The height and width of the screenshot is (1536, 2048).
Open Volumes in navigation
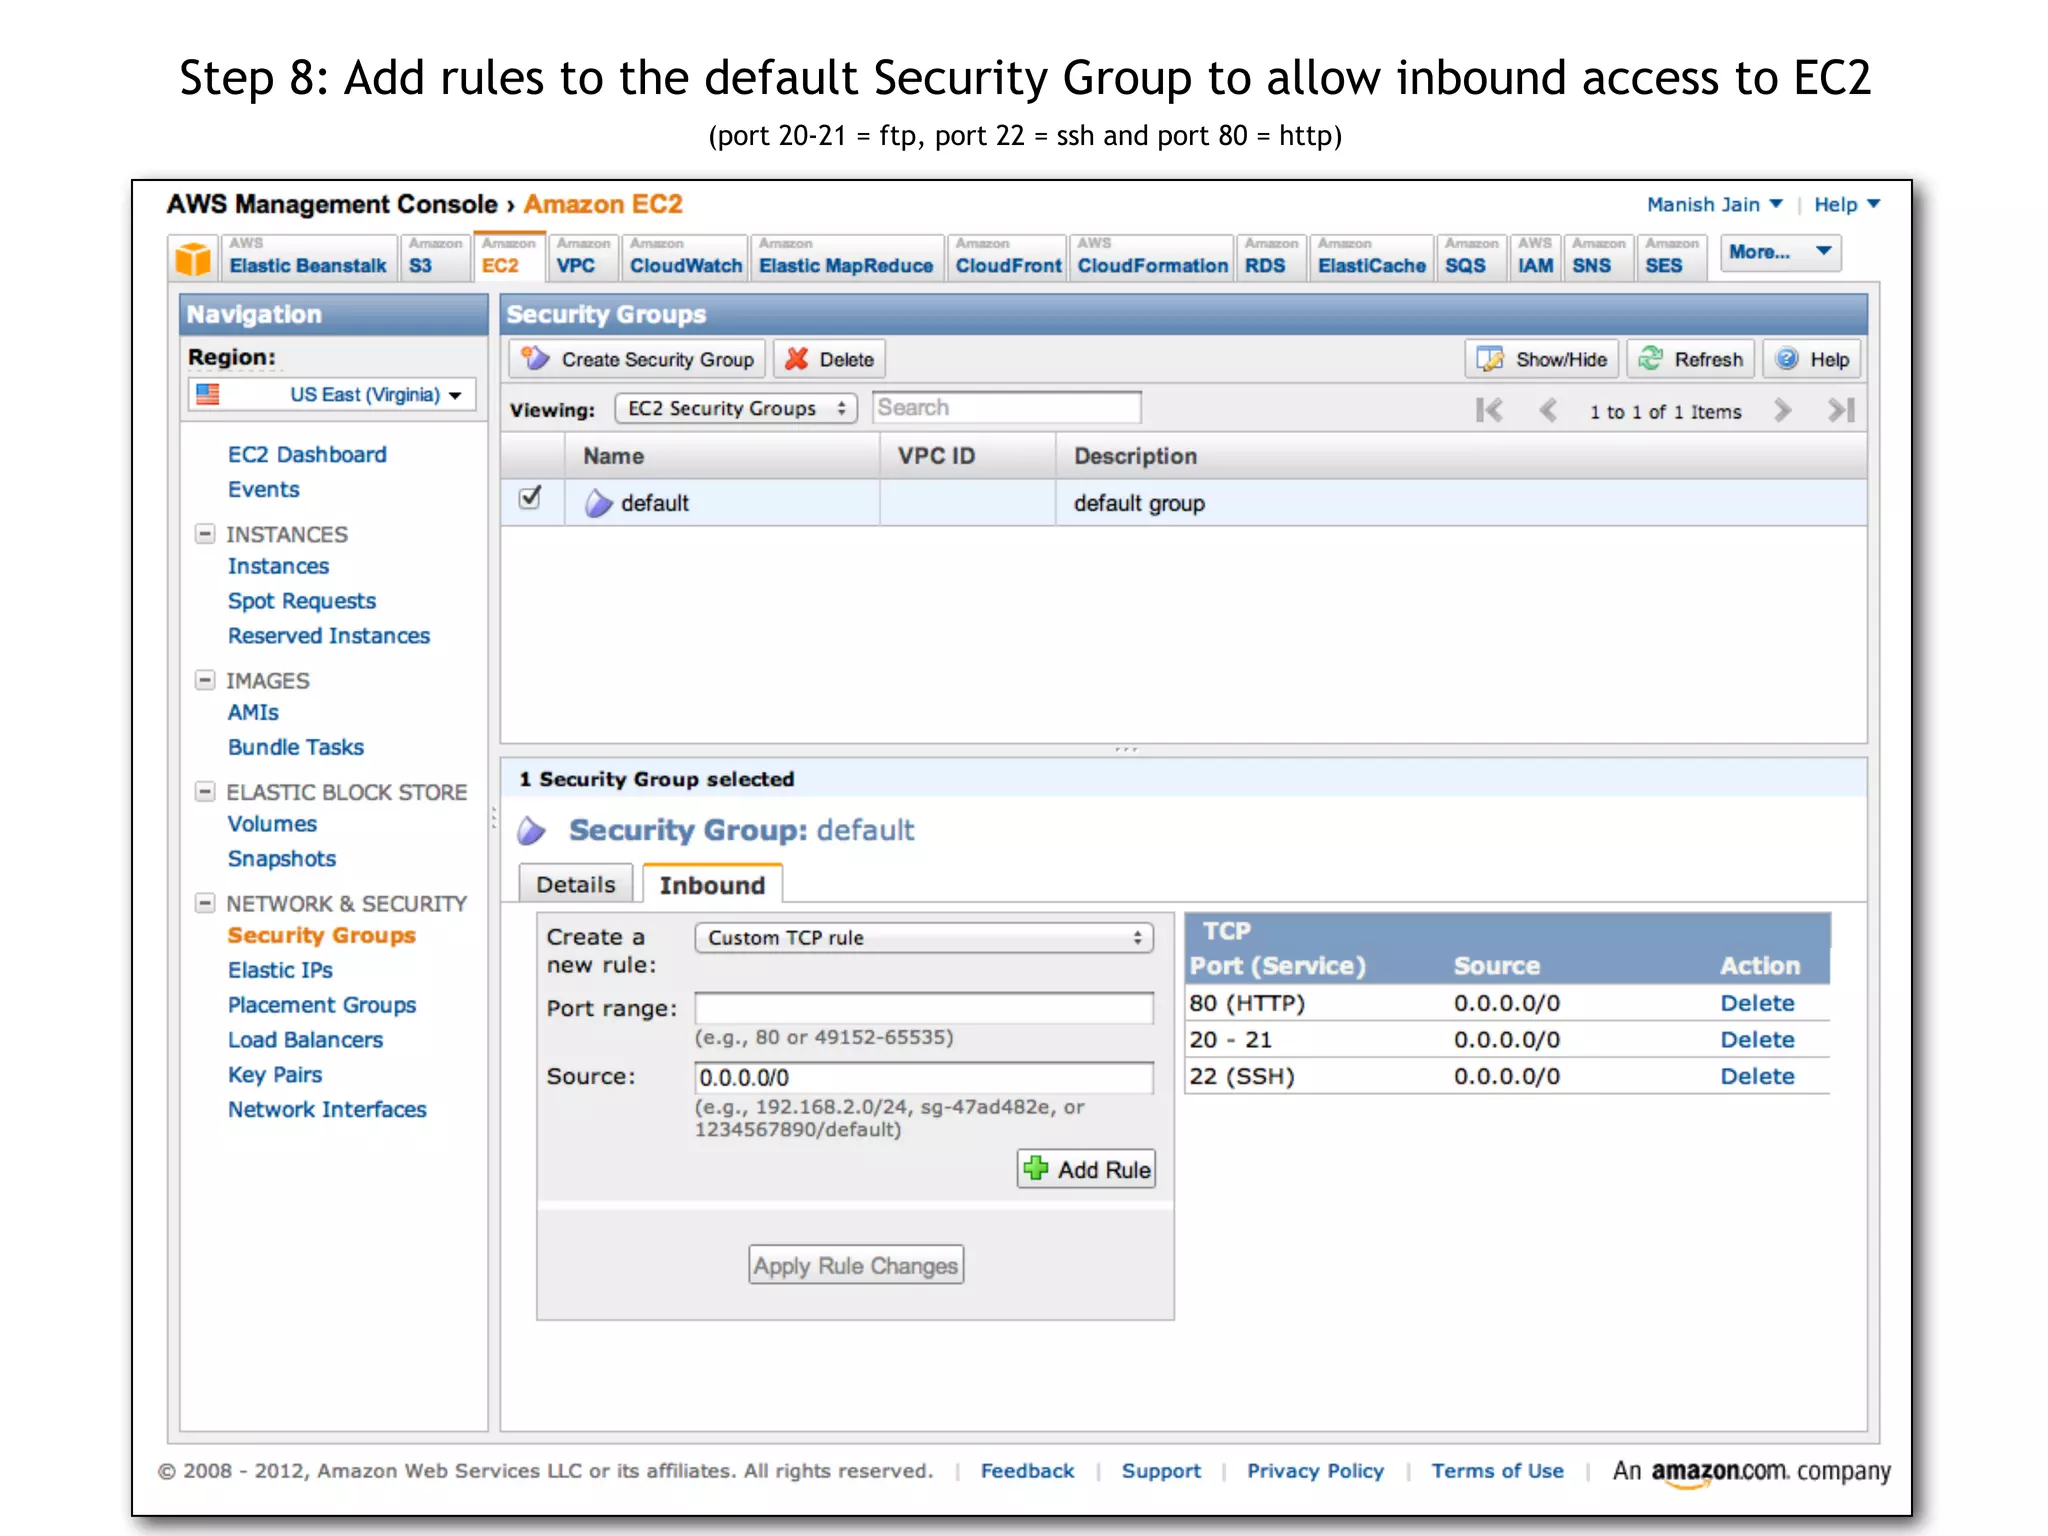[272, 824]
